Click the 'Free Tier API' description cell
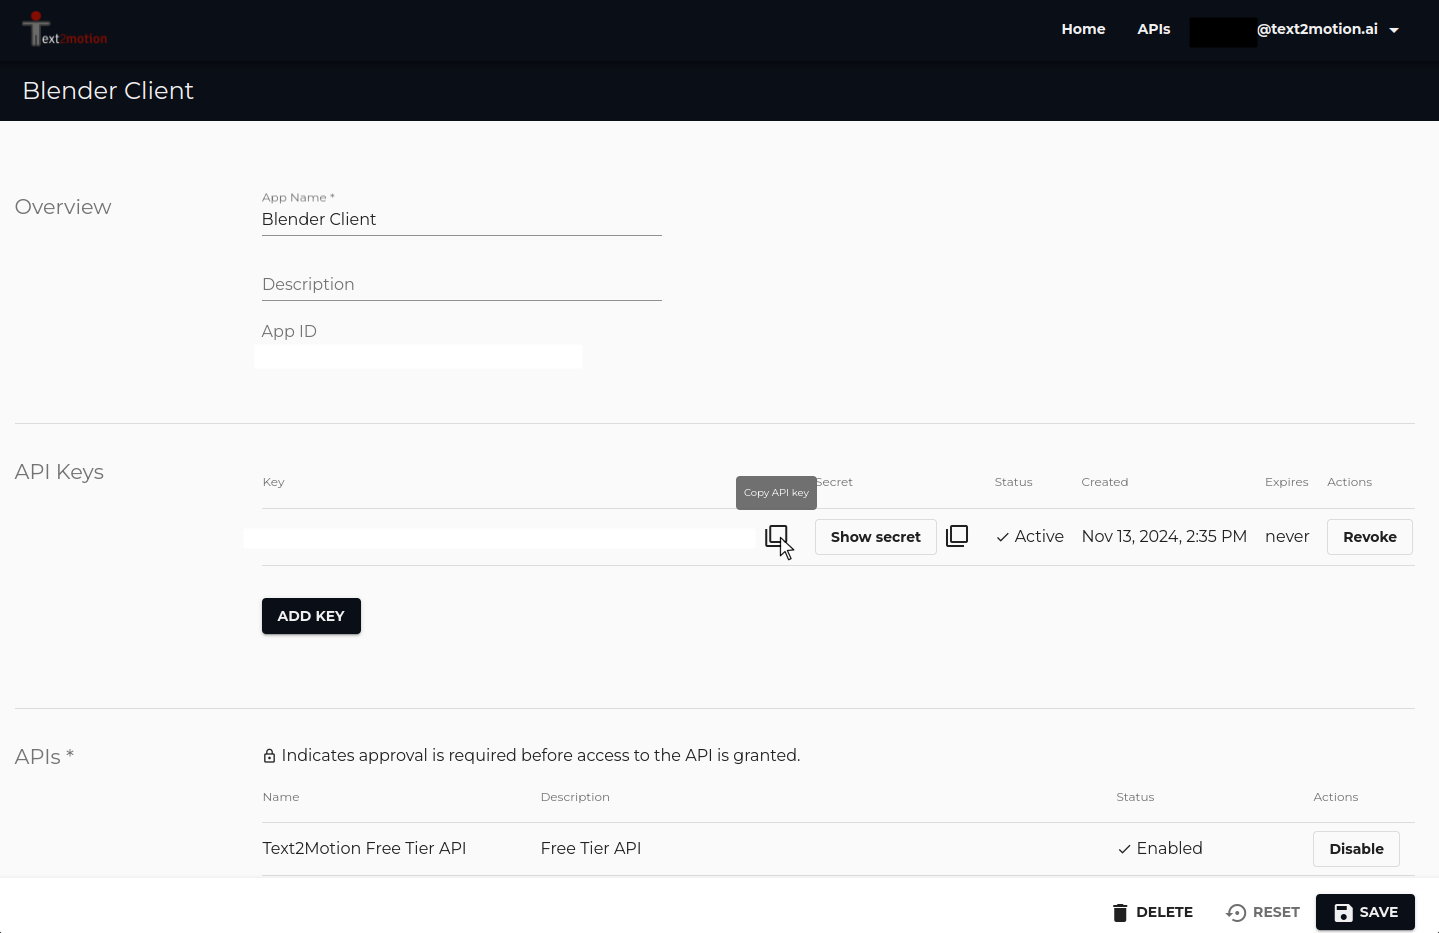Screen dimensions: 1439x933 click(591, 848)
